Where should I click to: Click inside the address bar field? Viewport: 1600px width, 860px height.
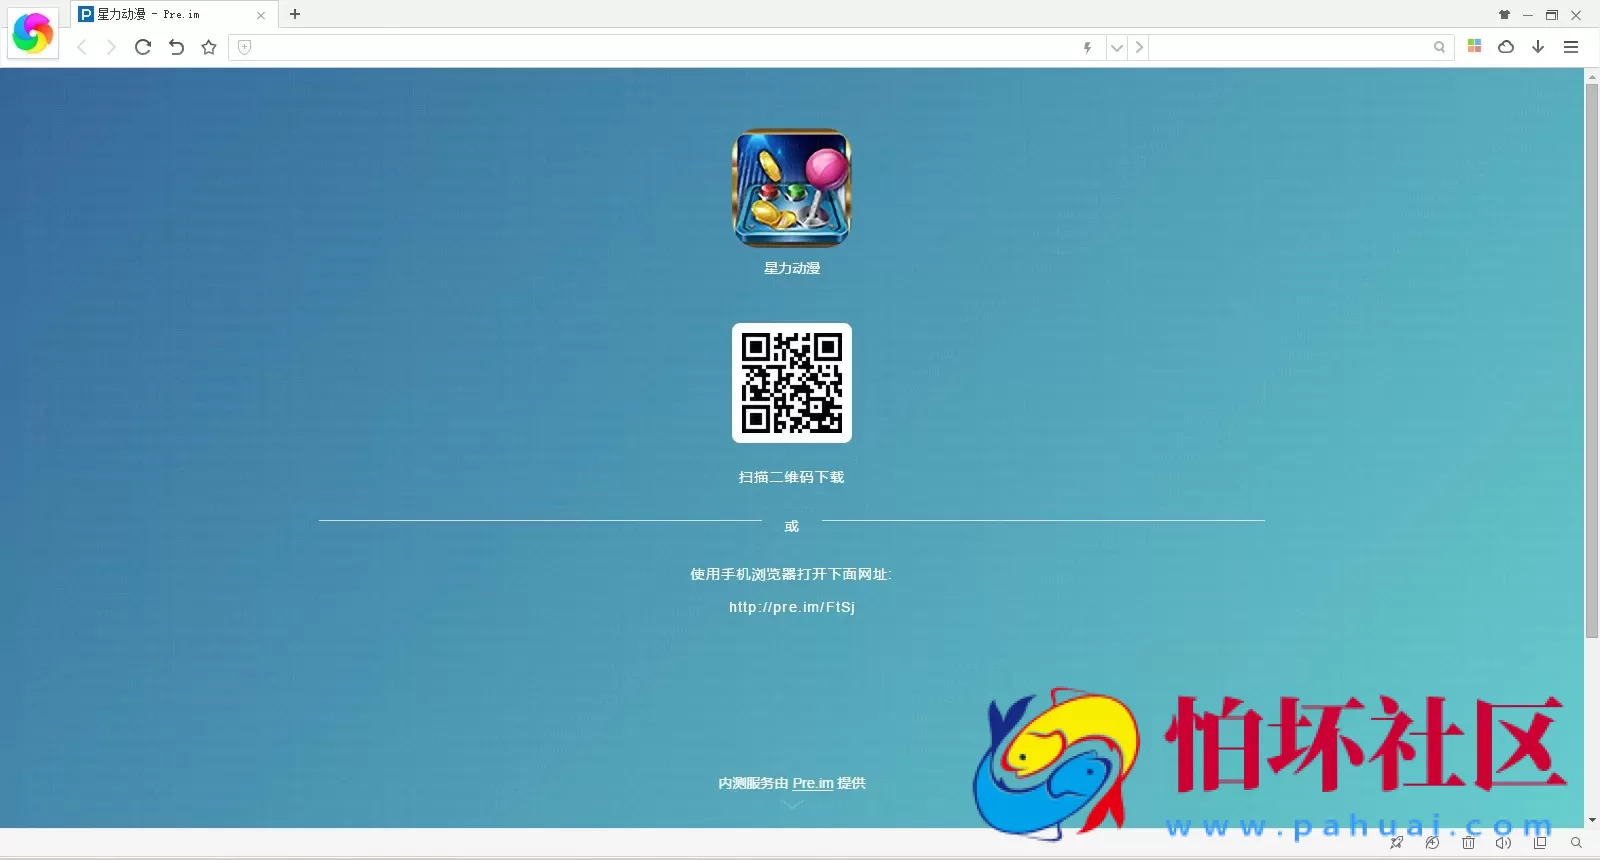pyautogui.click(x=665, y=47)
